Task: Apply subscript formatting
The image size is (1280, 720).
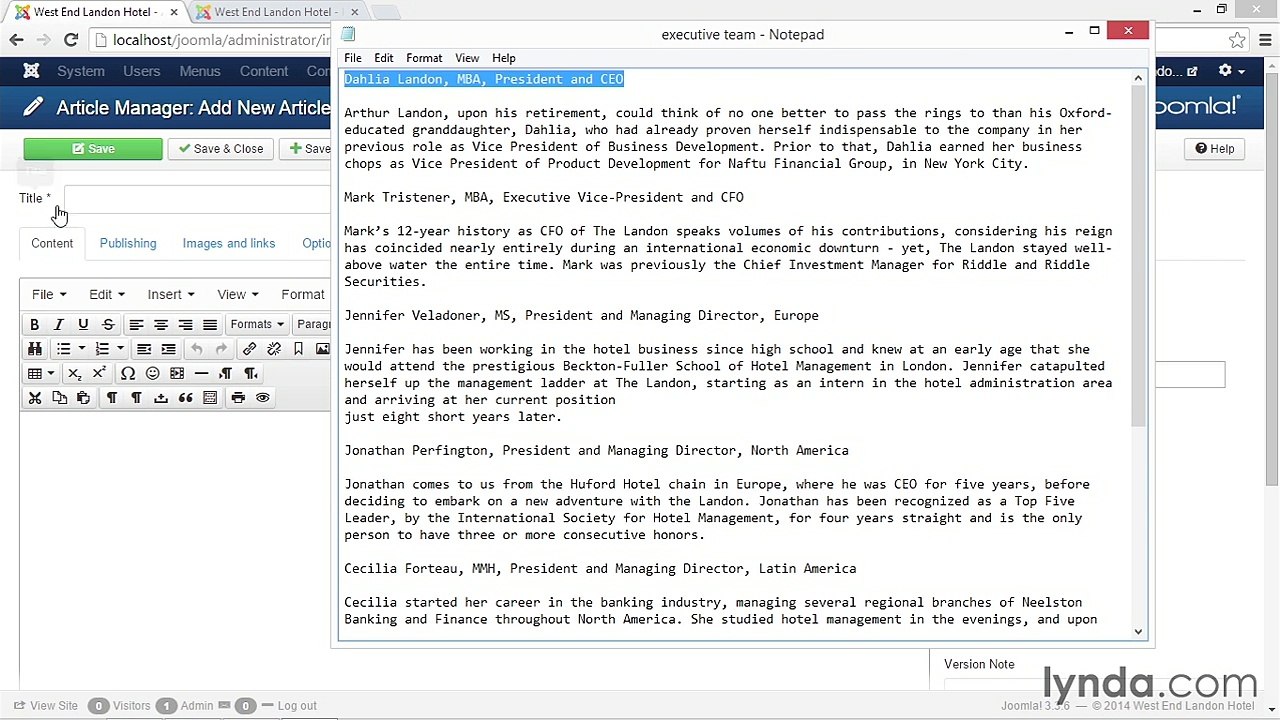Action: pyautogui.click(x=74, y=373)
